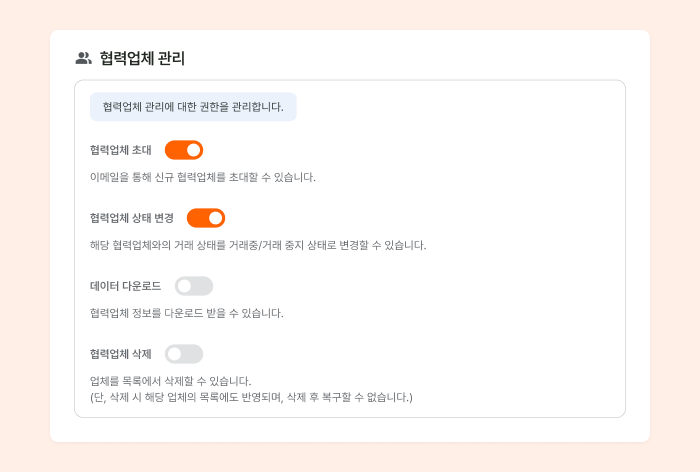Image resolution: width=700 pixels, height=472 pixels.
Task: Click the people icon beside 협력업체 관리
Action: tap(83, 58)
